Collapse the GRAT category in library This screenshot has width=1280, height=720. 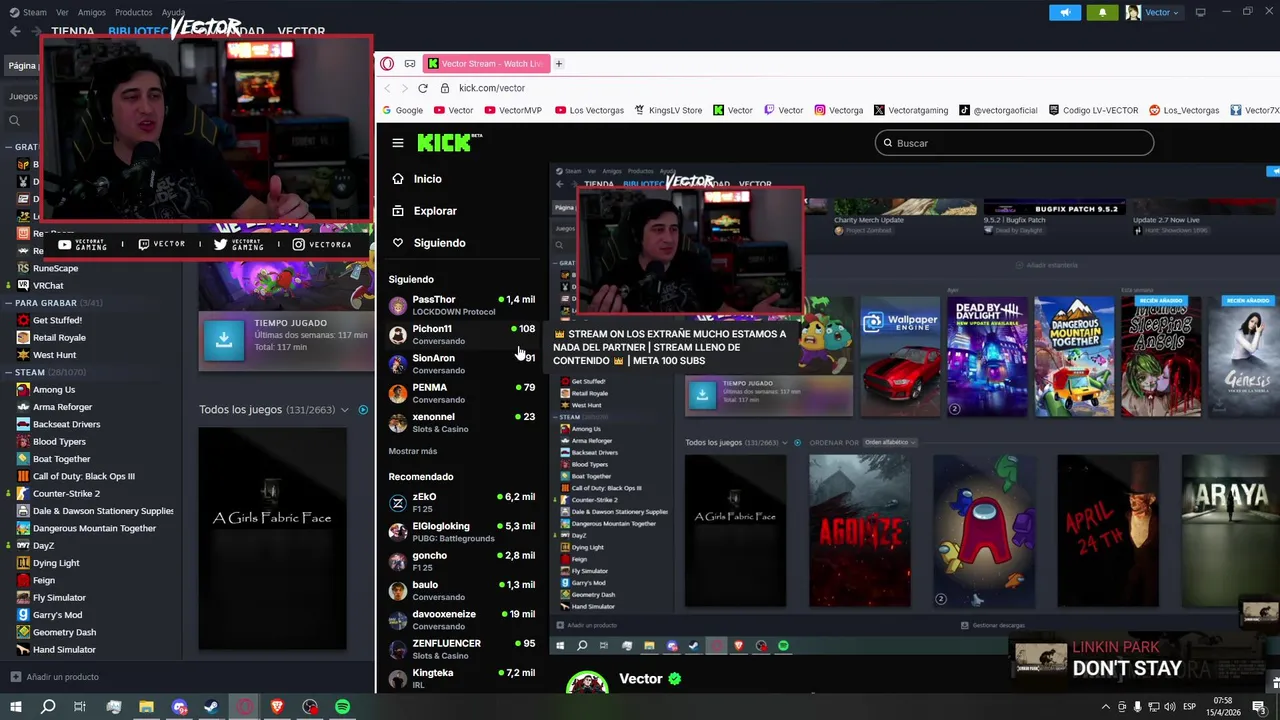pos(7,146)
